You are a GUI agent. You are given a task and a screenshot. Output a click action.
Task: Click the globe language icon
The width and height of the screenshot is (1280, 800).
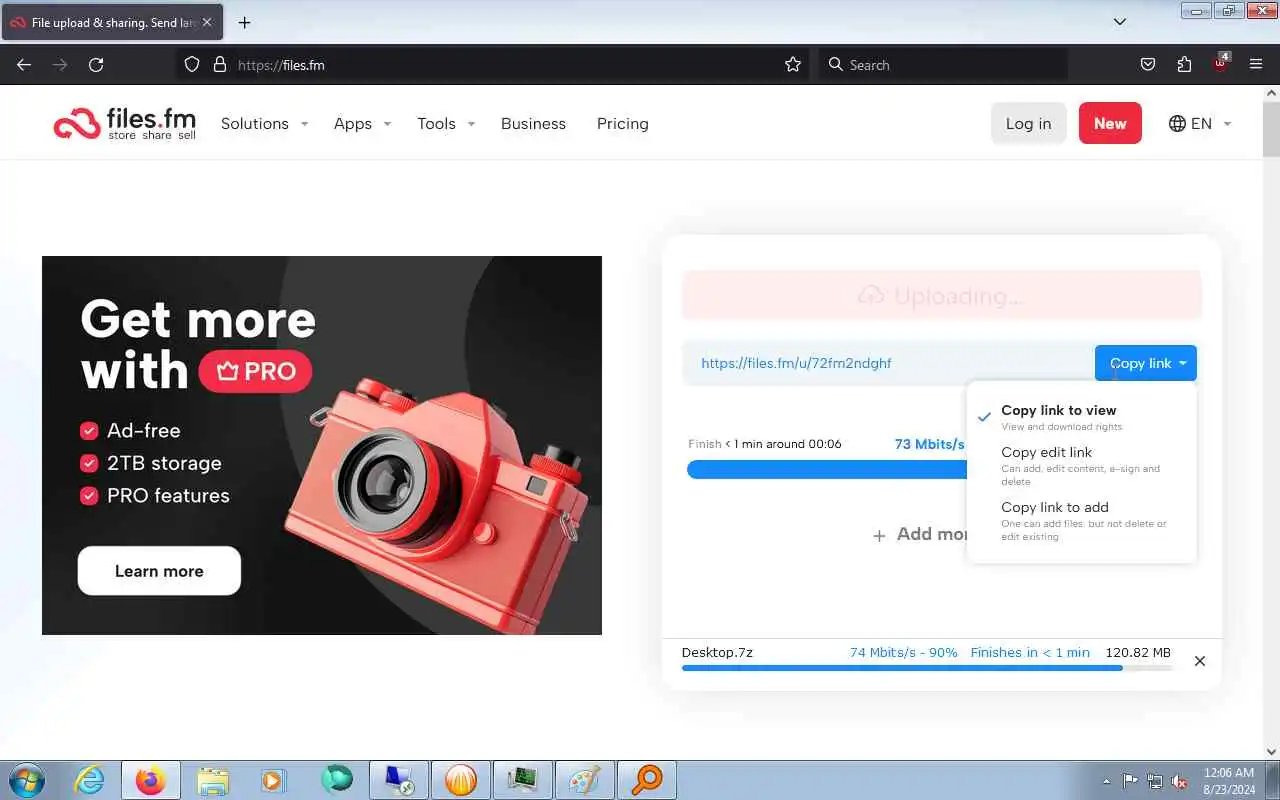(1177, 124)
